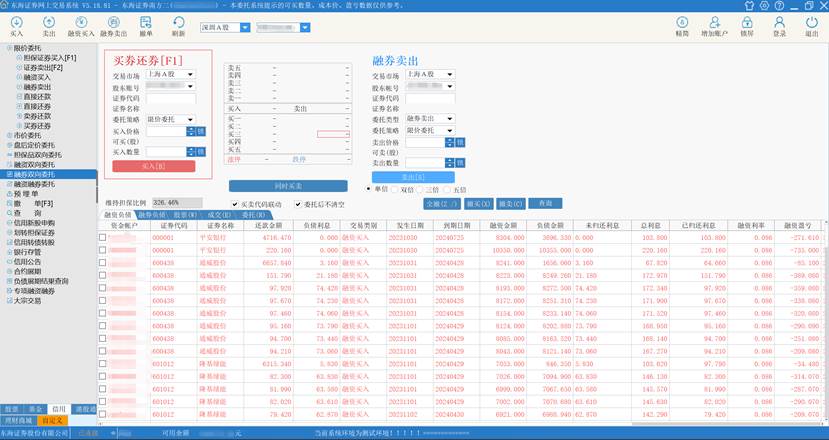Click the 撤卖(C) button
Image resolution: width=829 pixels, height=440 pixels.
pos(511,204)
